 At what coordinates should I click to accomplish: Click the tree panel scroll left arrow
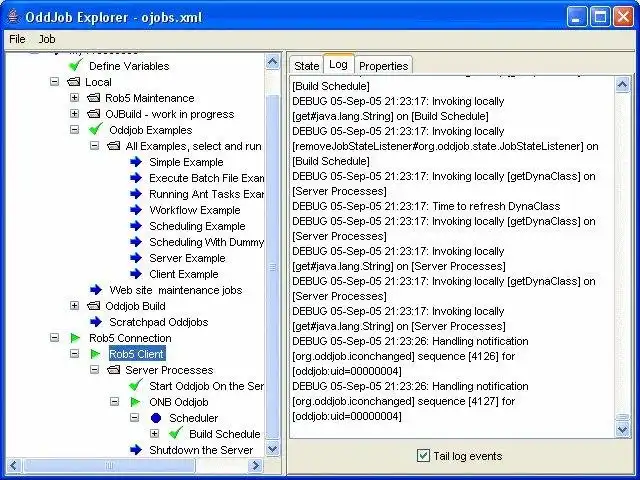[14, 465]
